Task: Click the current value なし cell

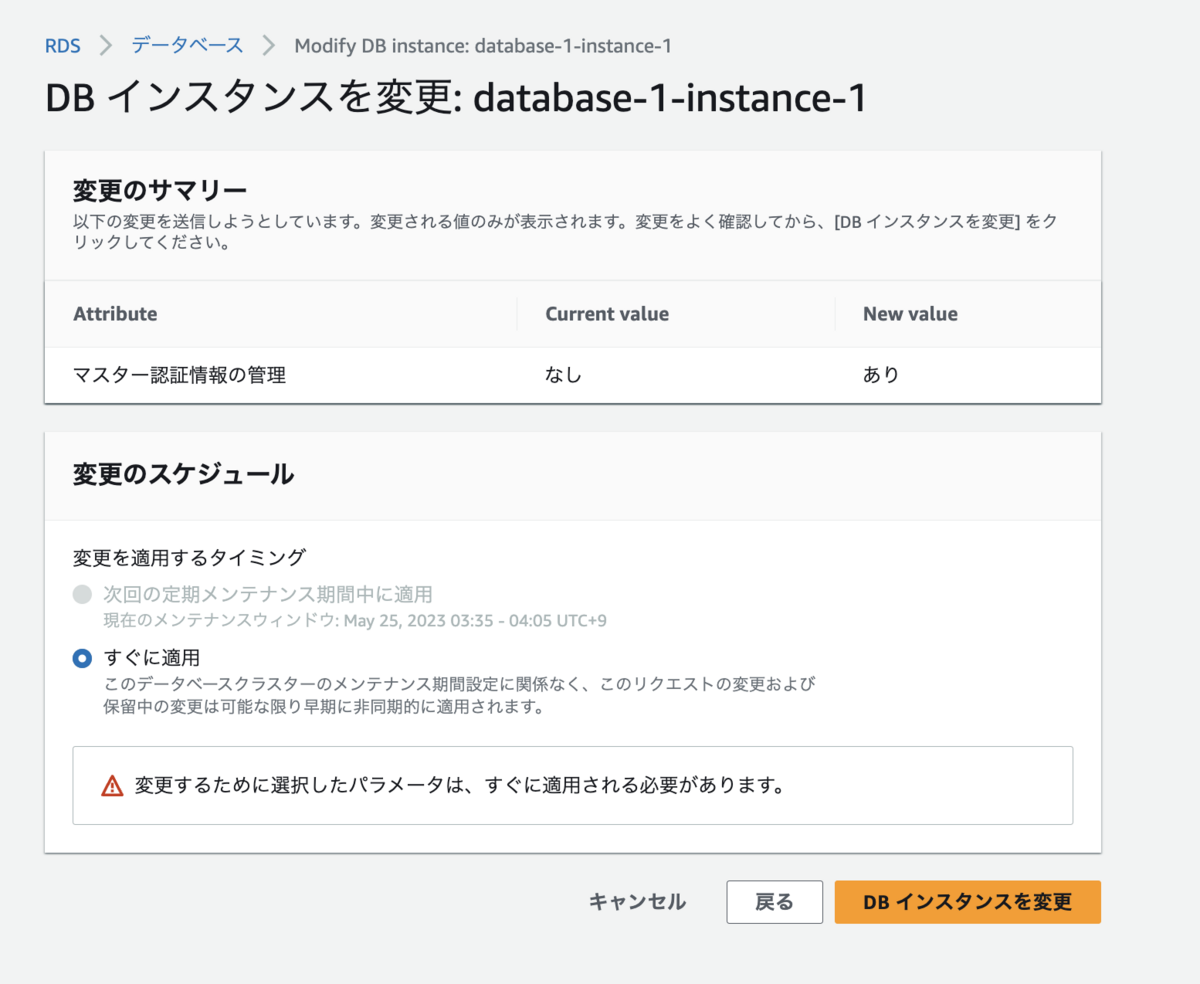Action: pos(563,375)
